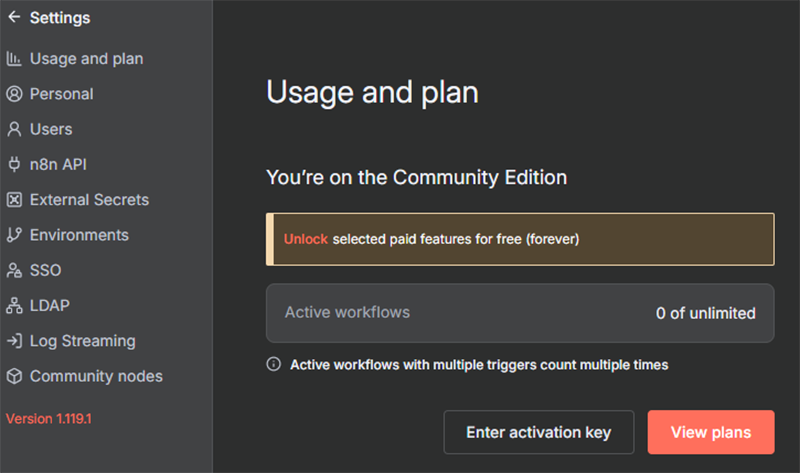800x473 pixels.
Task: Click the Settings header title
Action: point(60,18)
